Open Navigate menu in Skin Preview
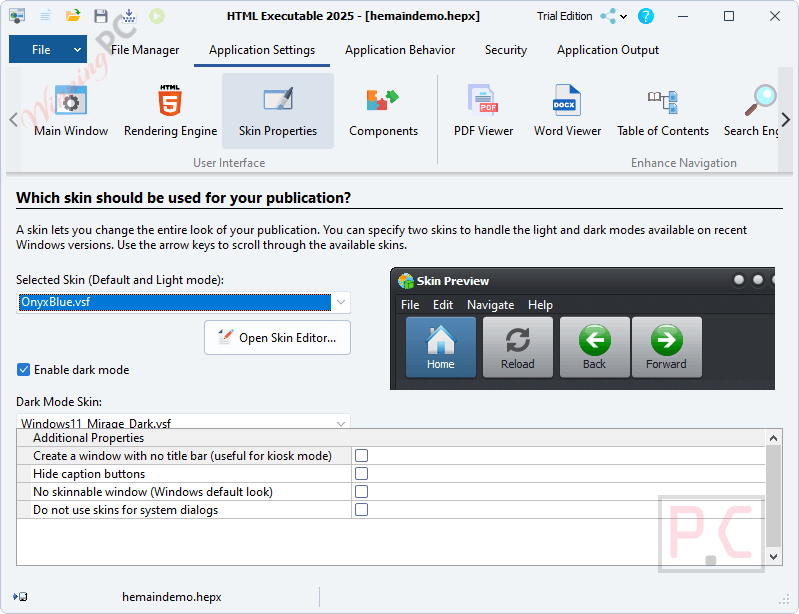This screenshot has height=614, width=799. [x=490, y=305]
